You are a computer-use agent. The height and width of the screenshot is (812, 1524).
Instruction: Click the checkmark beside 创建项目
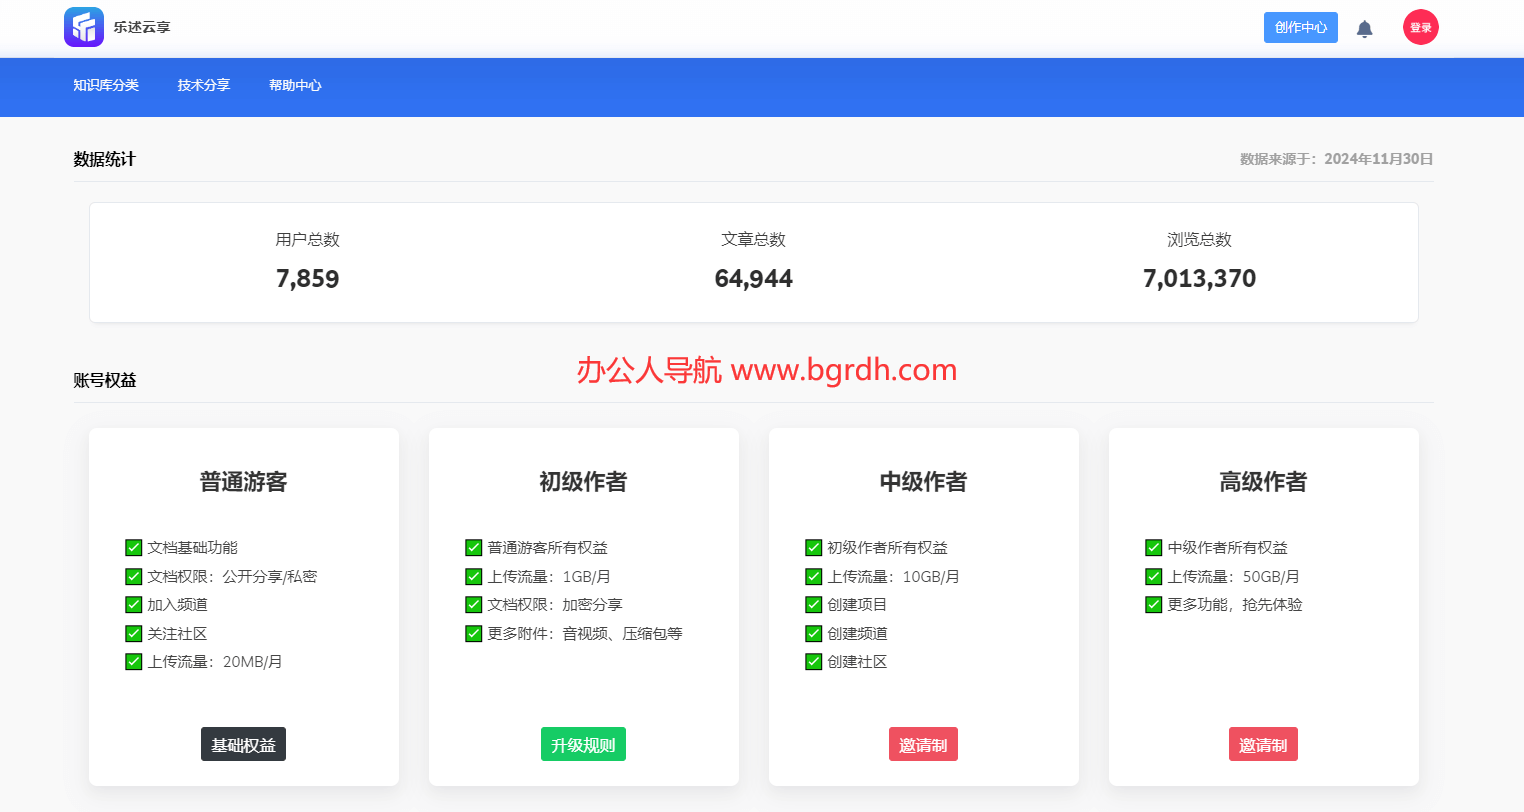coord(814,605)
